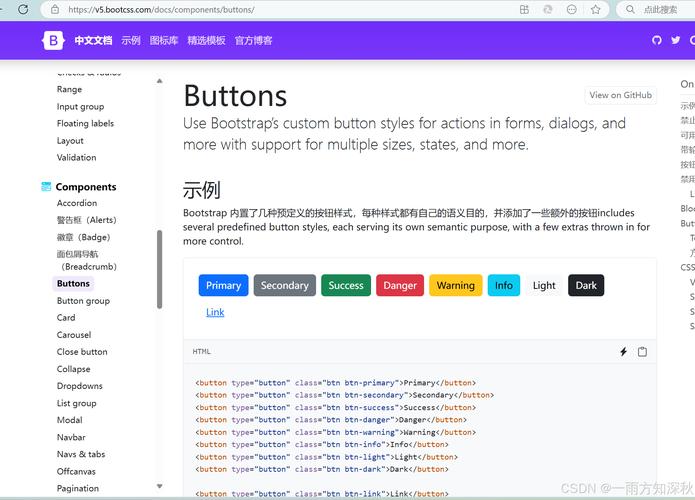
Task: Open Button group in the sidebar
Action: pyautogui.click(x=83, y=301)
